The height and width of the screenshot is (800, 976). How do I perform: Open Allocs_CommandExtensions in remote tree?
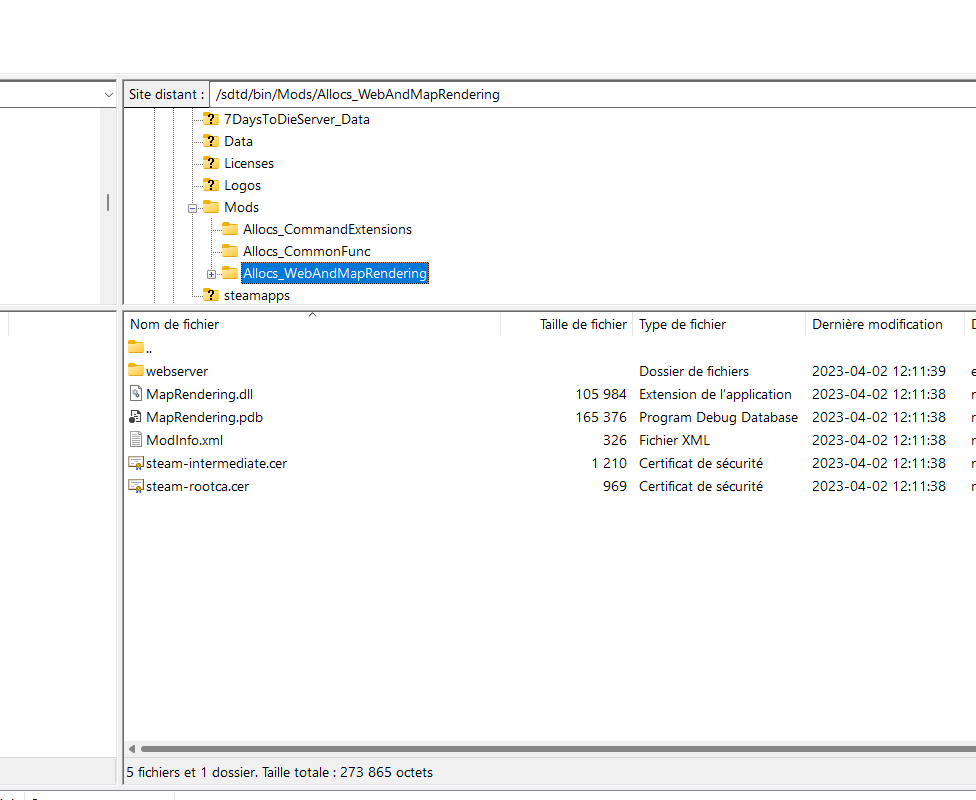[x=327, y=229]
